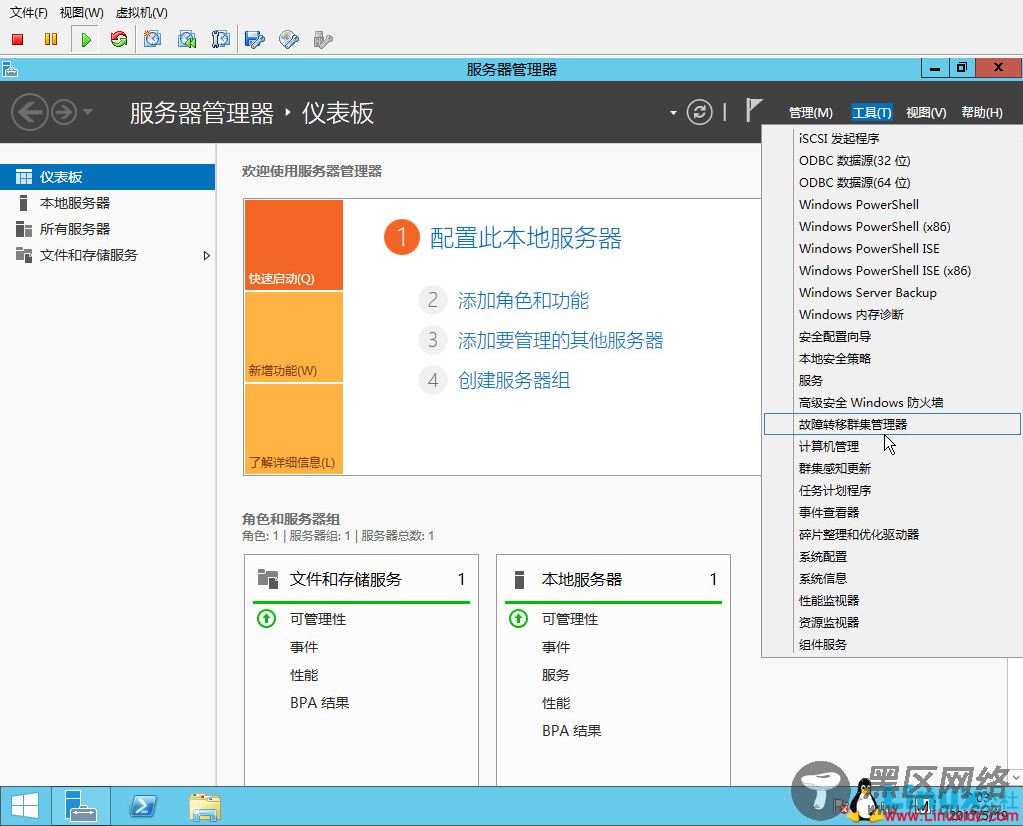Open the 管理(M) menu
Image resolution: width=1023 pixels, height=826 pixels.
(810, 112)
